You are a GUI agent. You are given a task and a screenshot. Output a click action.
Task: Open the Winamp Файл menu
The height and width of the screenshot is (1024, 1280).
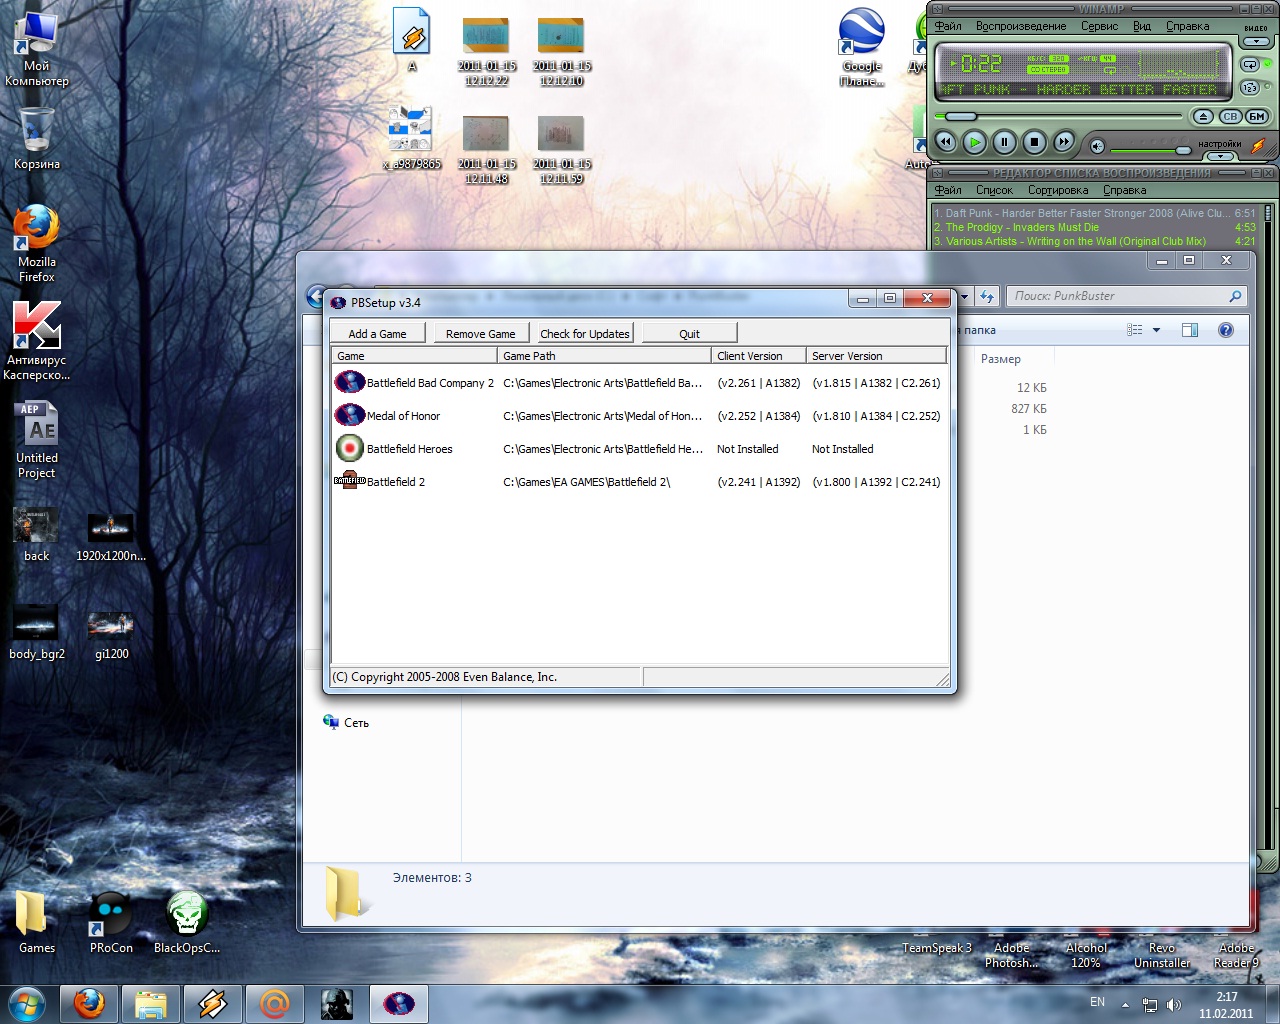pyautogui.click(x=948, y=26)
